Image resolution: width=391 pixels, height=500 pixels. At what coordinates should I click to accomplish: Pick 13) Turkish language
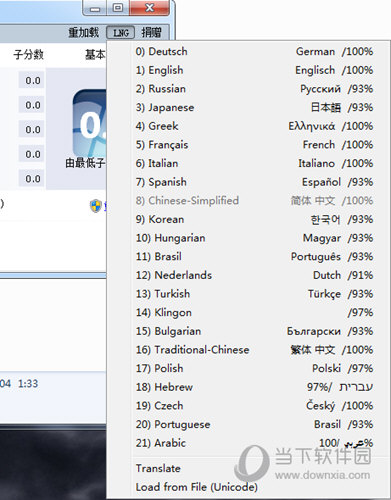(x=248, y=294)
